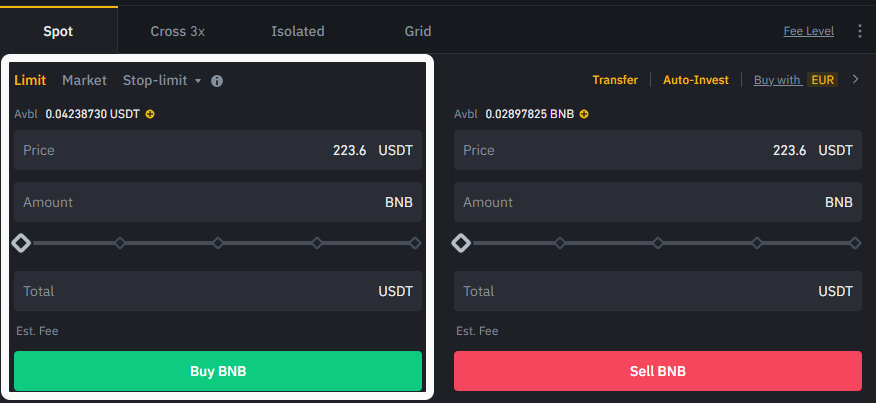The image size is (876, 403).
Task: Click the plus icon next to BNB balance
Action: 584,114
